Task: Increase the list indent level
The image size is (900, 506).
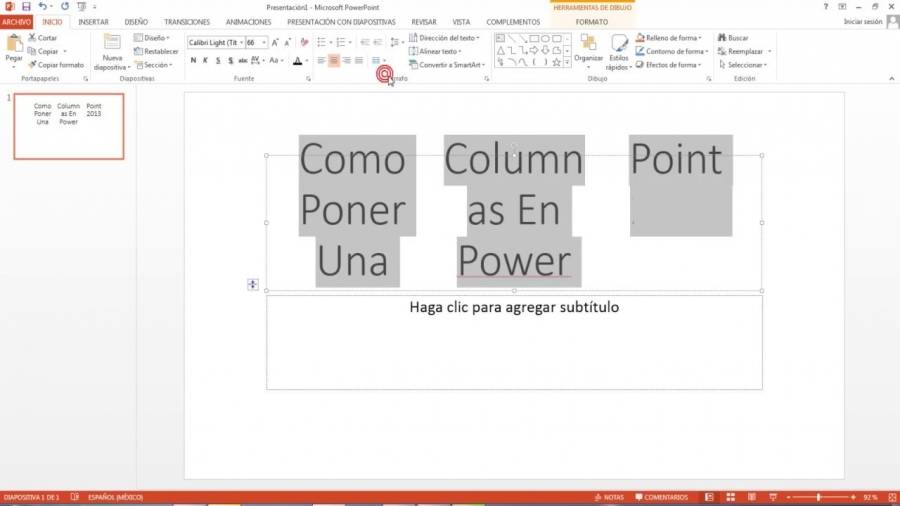Action: pyautogui.click(x=378, y=42)
